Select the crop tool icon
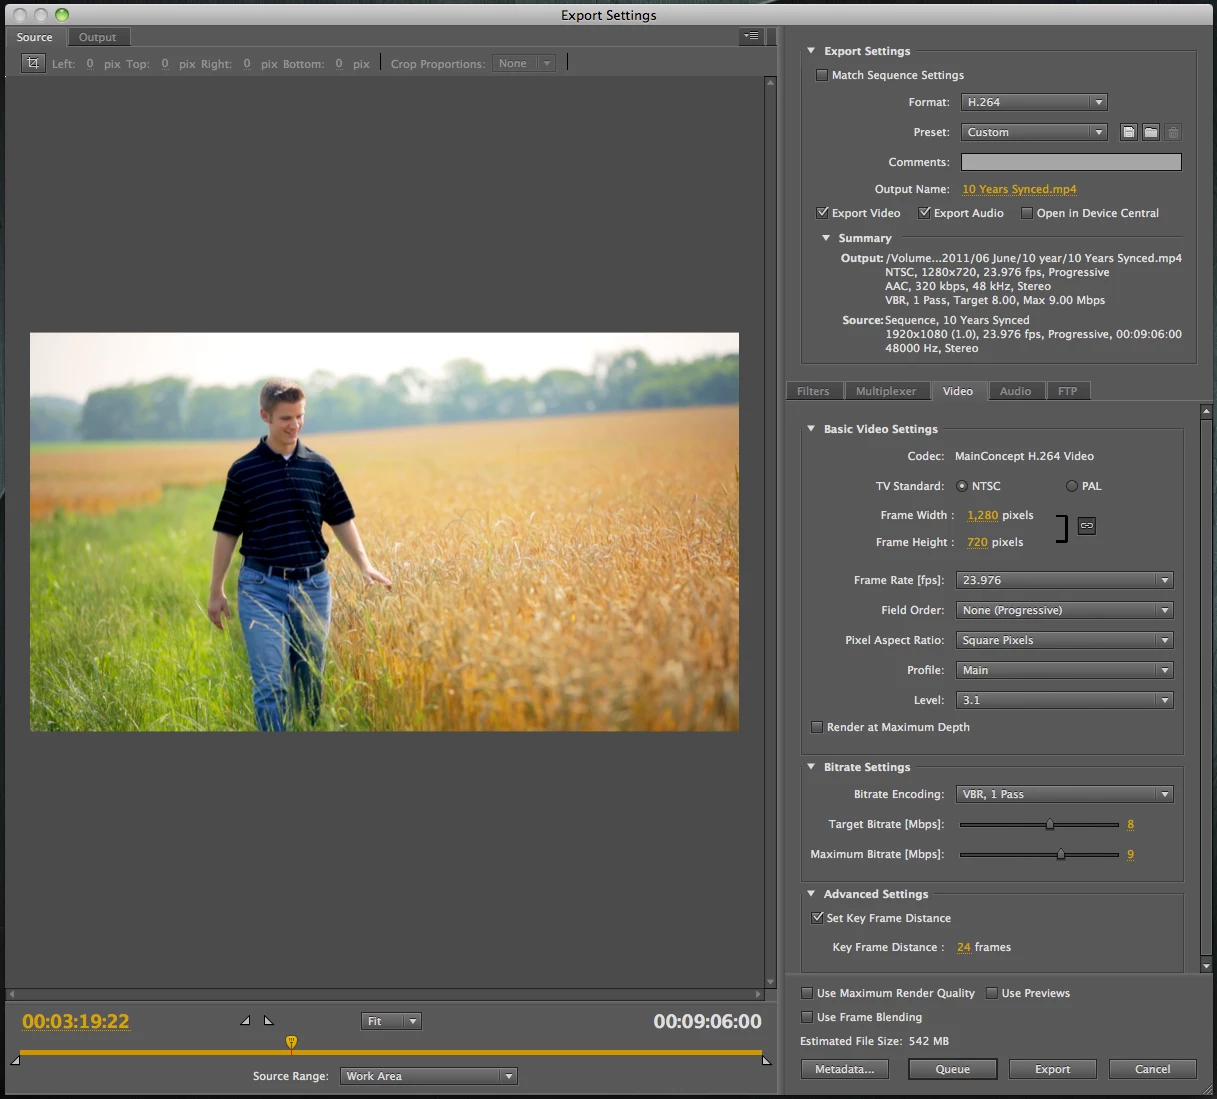This screenshot has width=1217, height=1099. 33,63
